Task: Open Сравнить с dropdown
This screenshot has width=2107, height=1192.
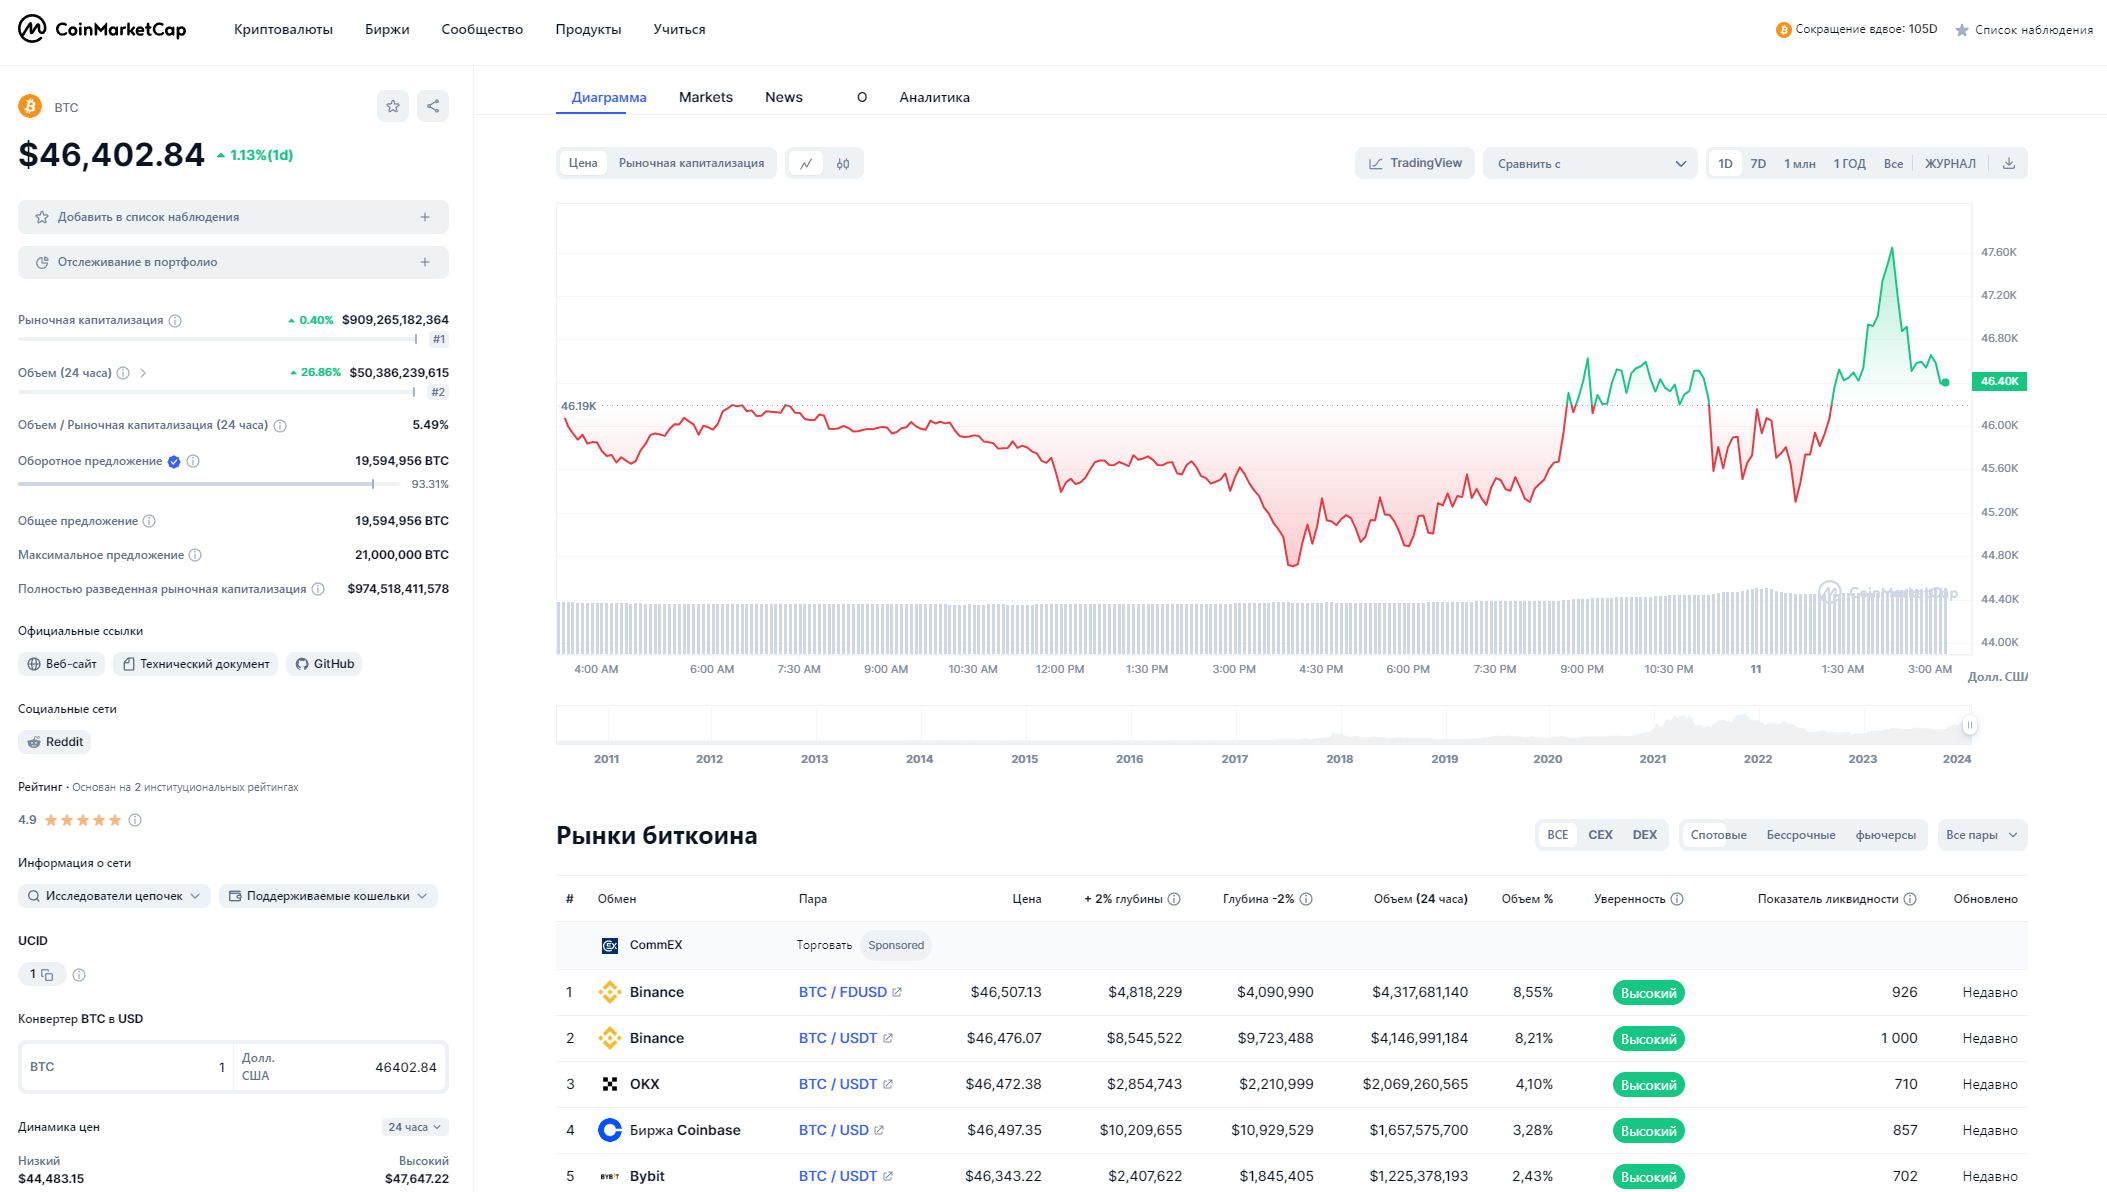Action: click(x=1590, y=163)
